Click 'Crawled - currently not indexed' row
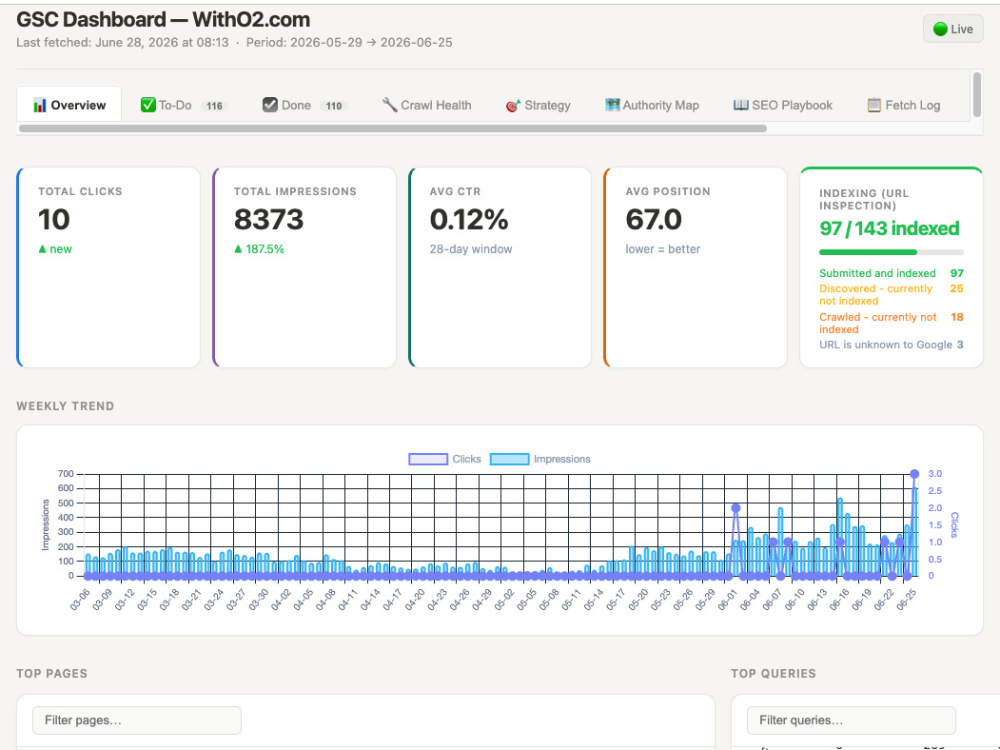Image resolution: width=1000 pixels, height=750 pixels. point(891,323)
